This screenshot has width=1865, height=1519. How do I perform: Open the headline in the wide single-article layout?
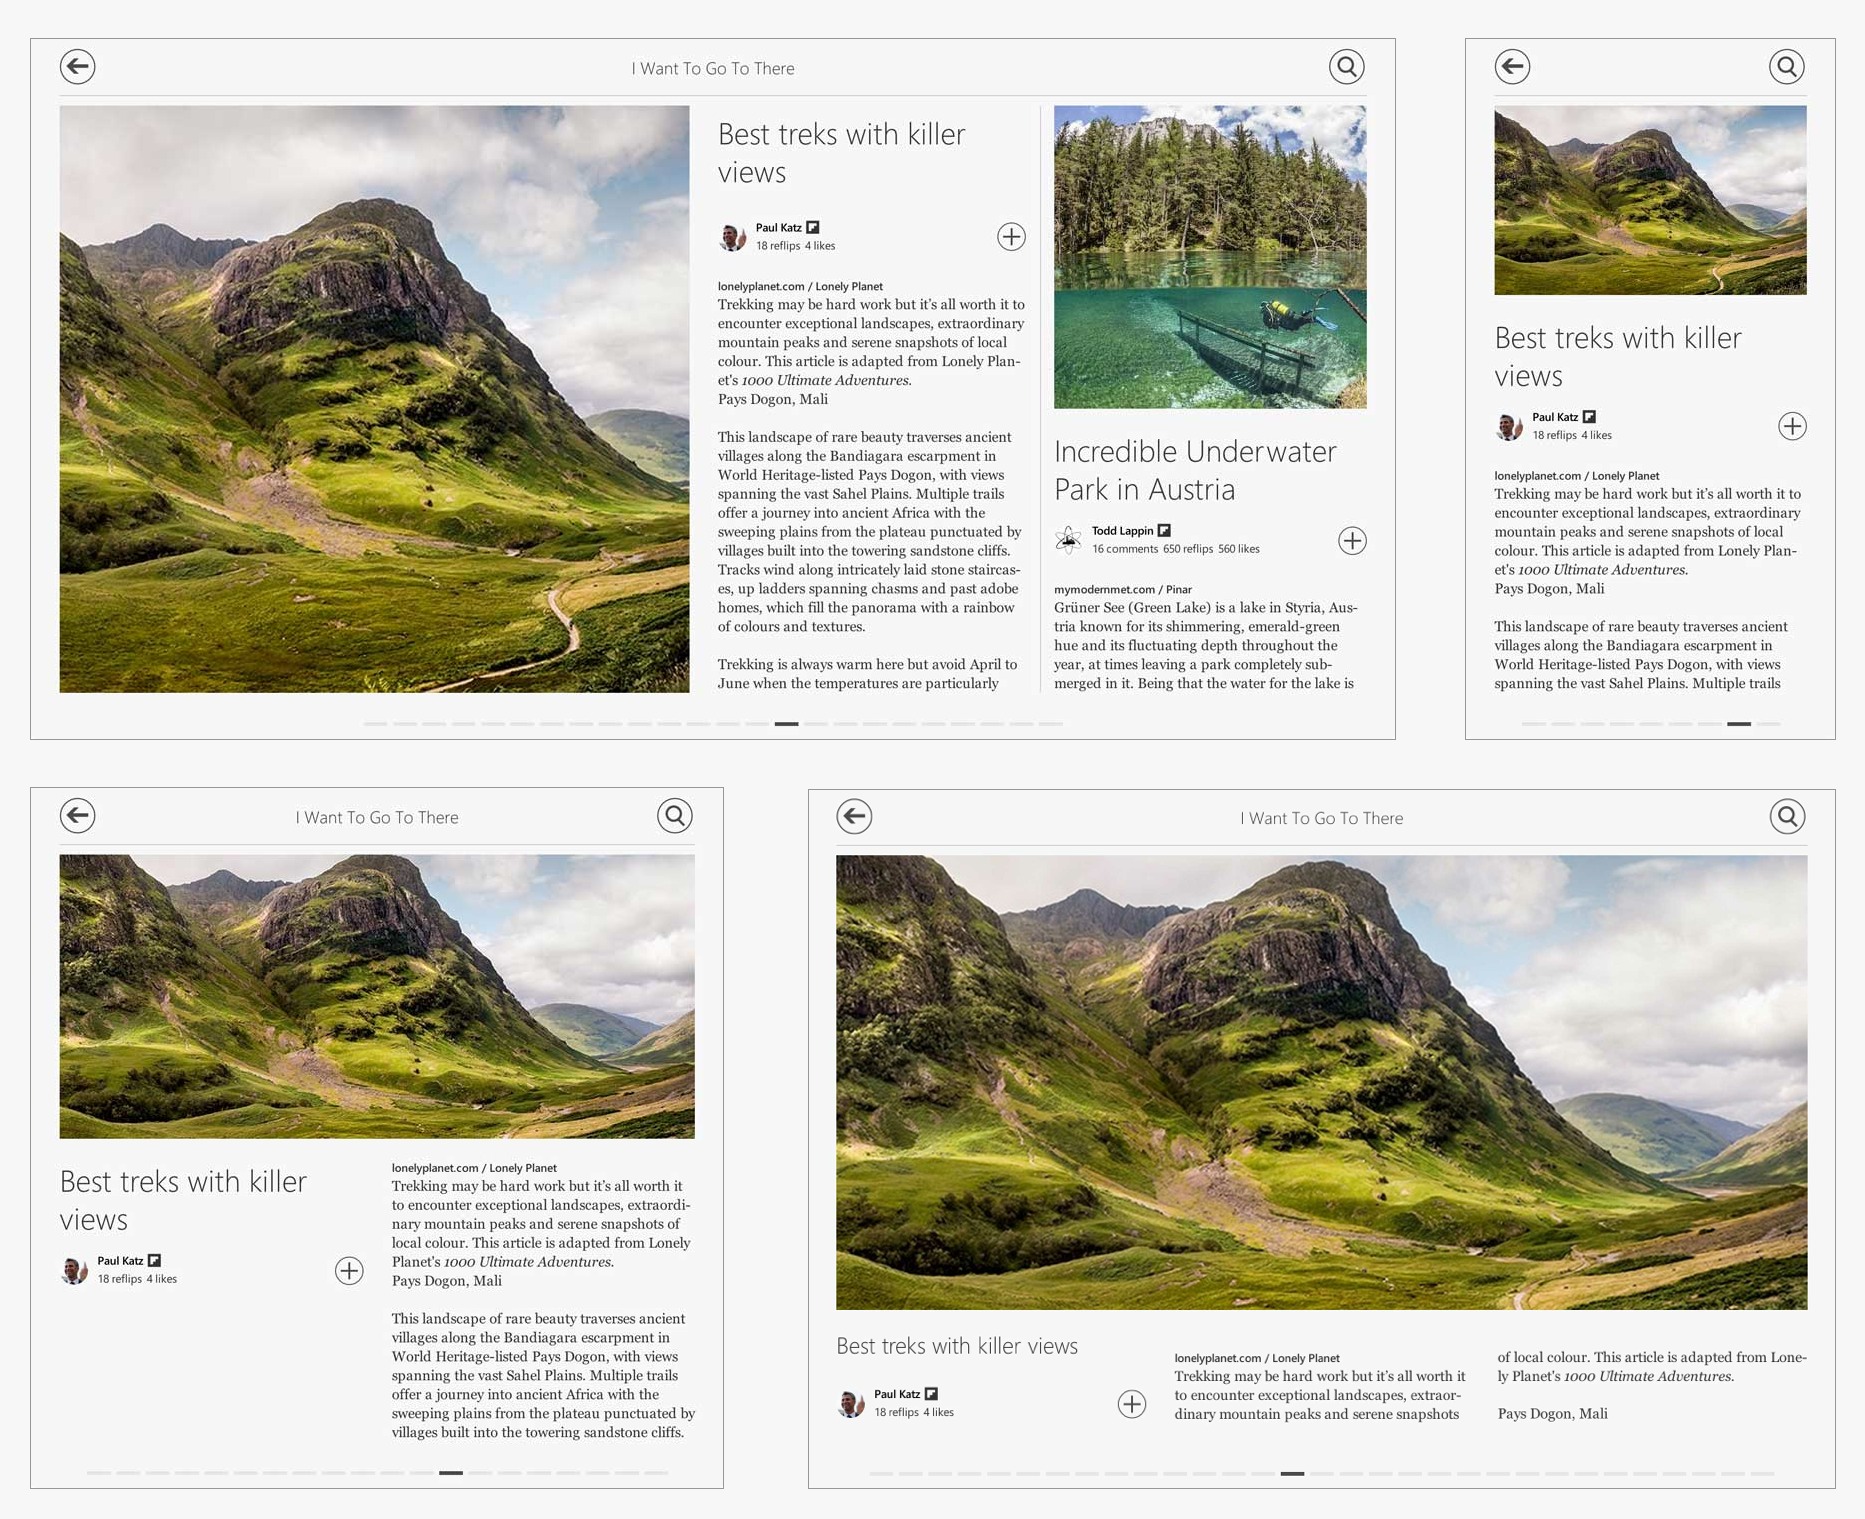click(x=957, y=1346)
